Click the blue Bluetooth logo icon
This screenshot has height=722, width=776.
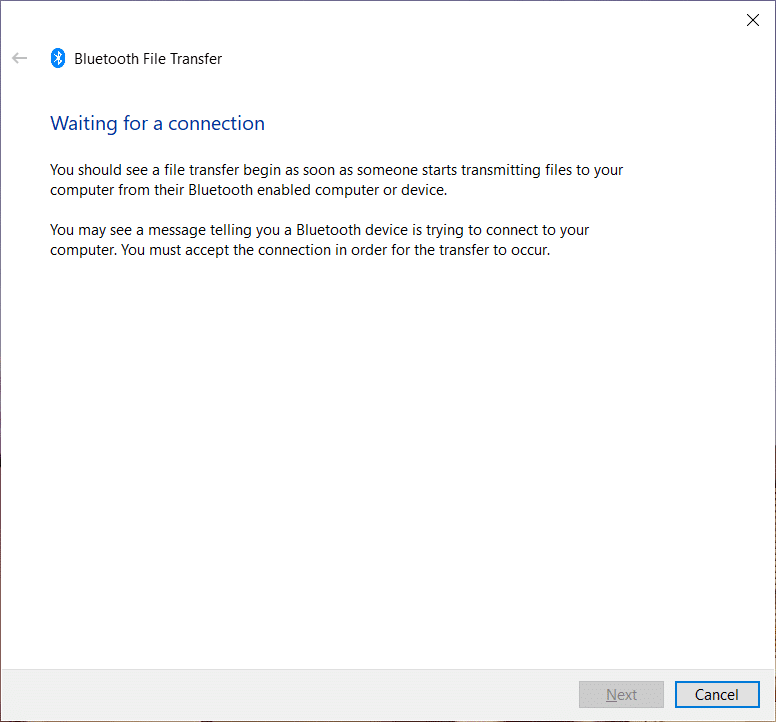coord(58,58)
